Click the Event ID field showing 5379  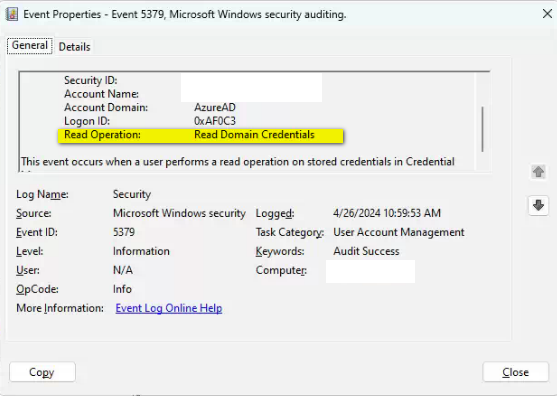pyautogui.click(x=124, y=232)
